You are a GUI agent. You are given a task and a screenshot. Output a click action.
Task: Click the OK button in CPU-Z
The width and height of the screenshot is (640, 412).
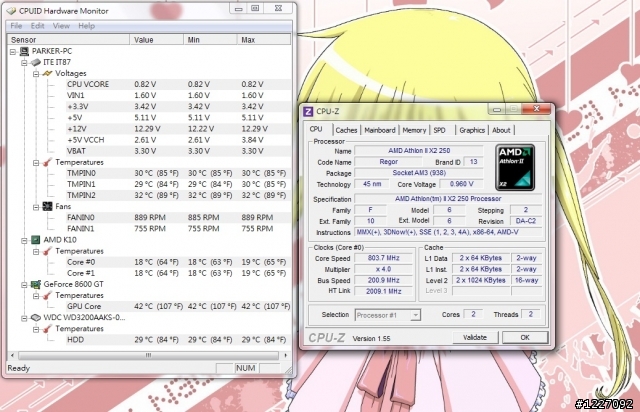525,337
